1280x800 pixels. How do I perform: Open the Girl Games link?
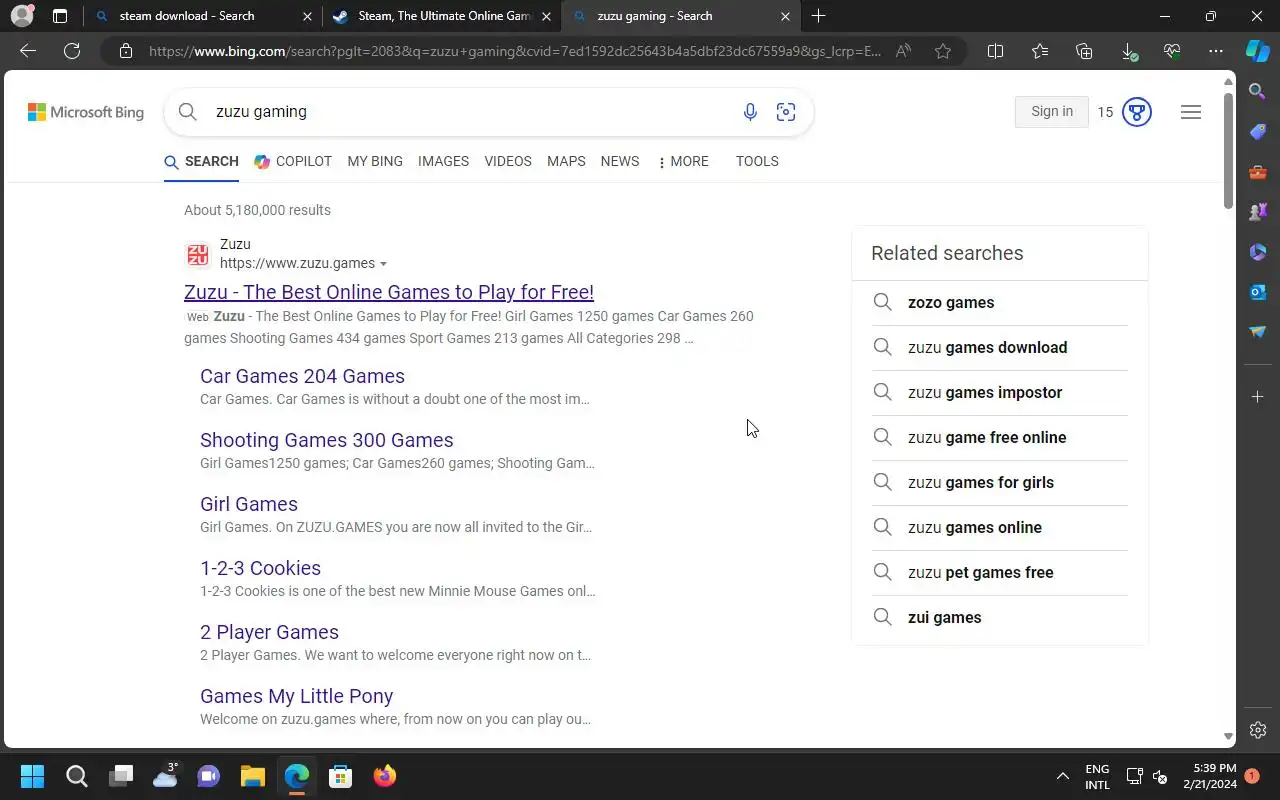click(x=249, y=504)
